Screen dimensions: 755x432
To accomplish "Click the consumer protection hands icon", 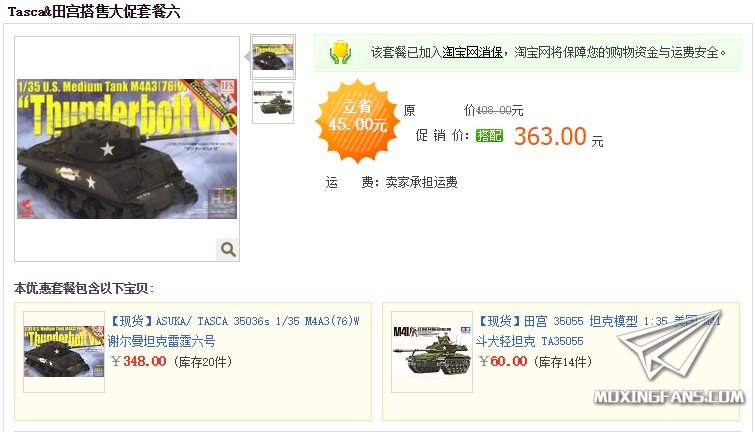I will point(340,52).
